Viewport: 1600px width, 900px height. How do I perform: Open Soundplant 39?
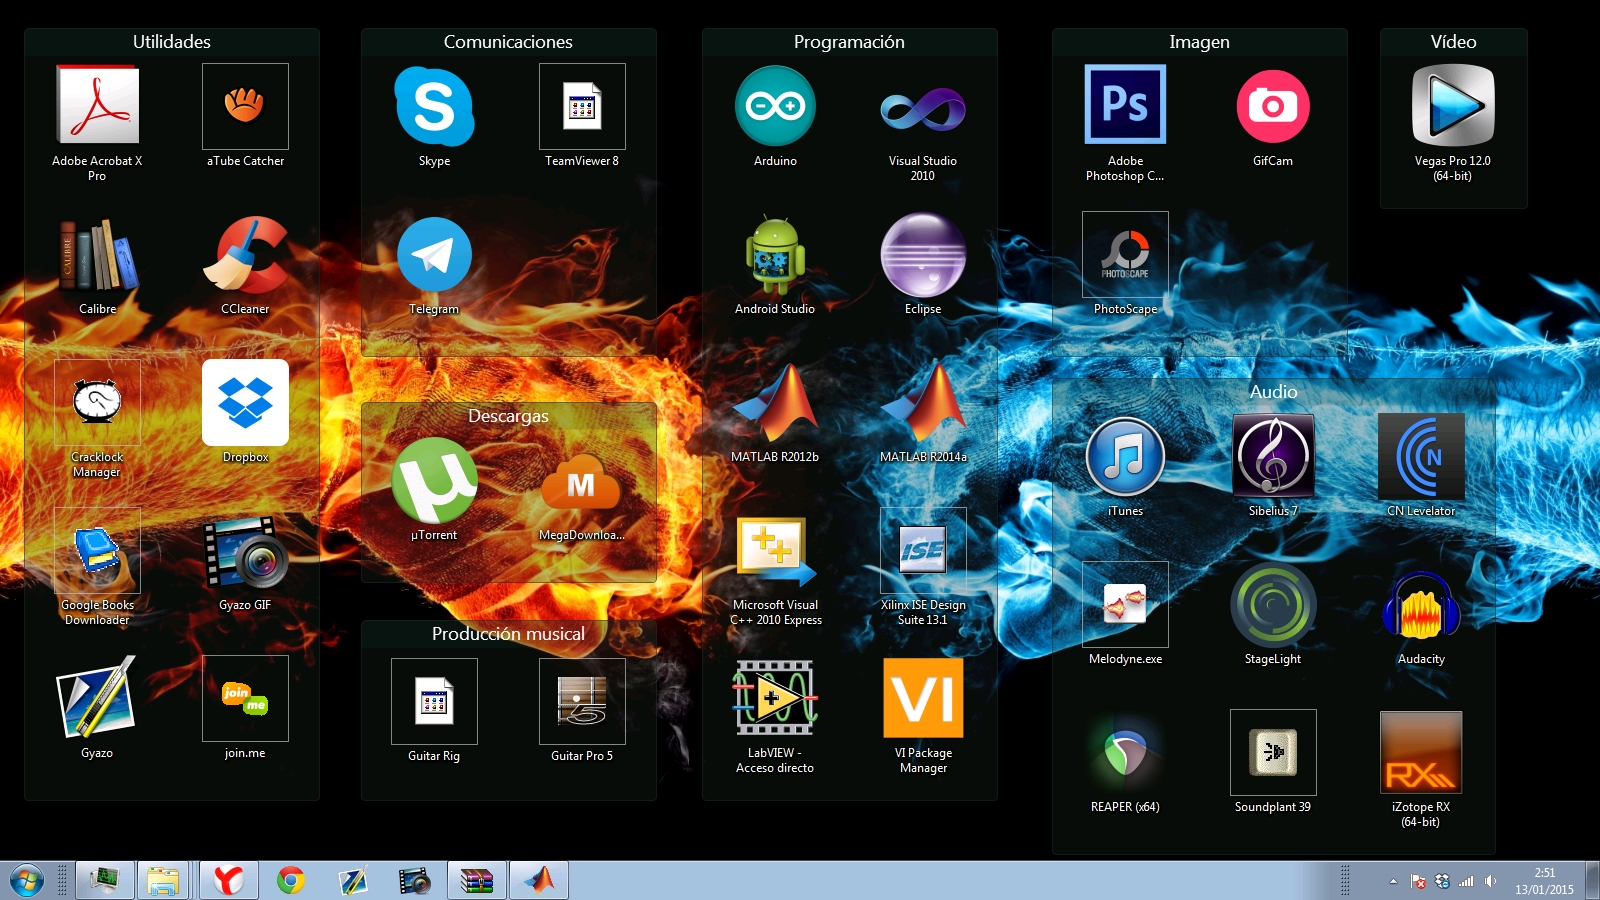(x=1273, y=753)
